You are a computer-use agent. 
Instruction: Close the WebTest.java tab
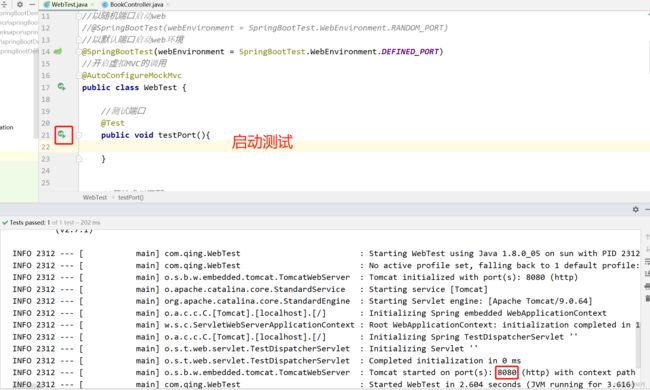(92, 5)
